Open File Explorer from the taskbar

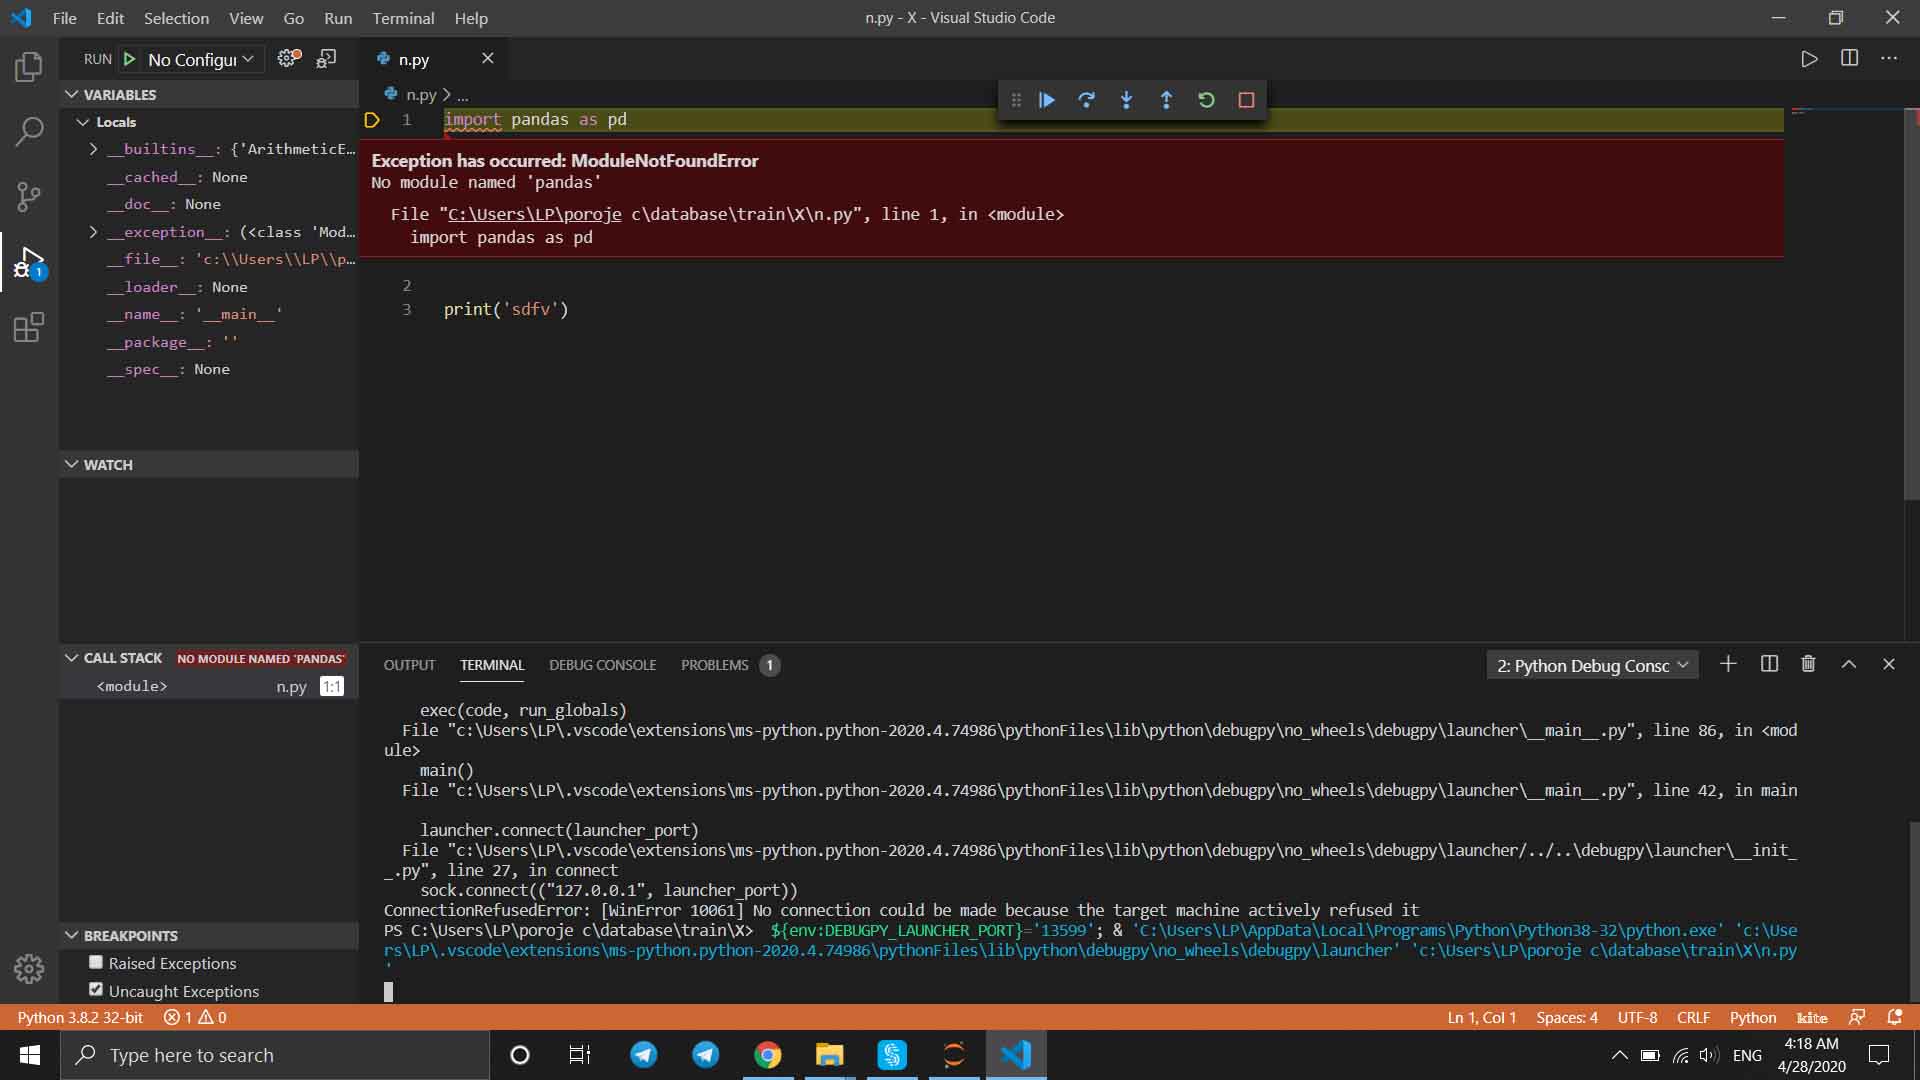(829, 1055)
